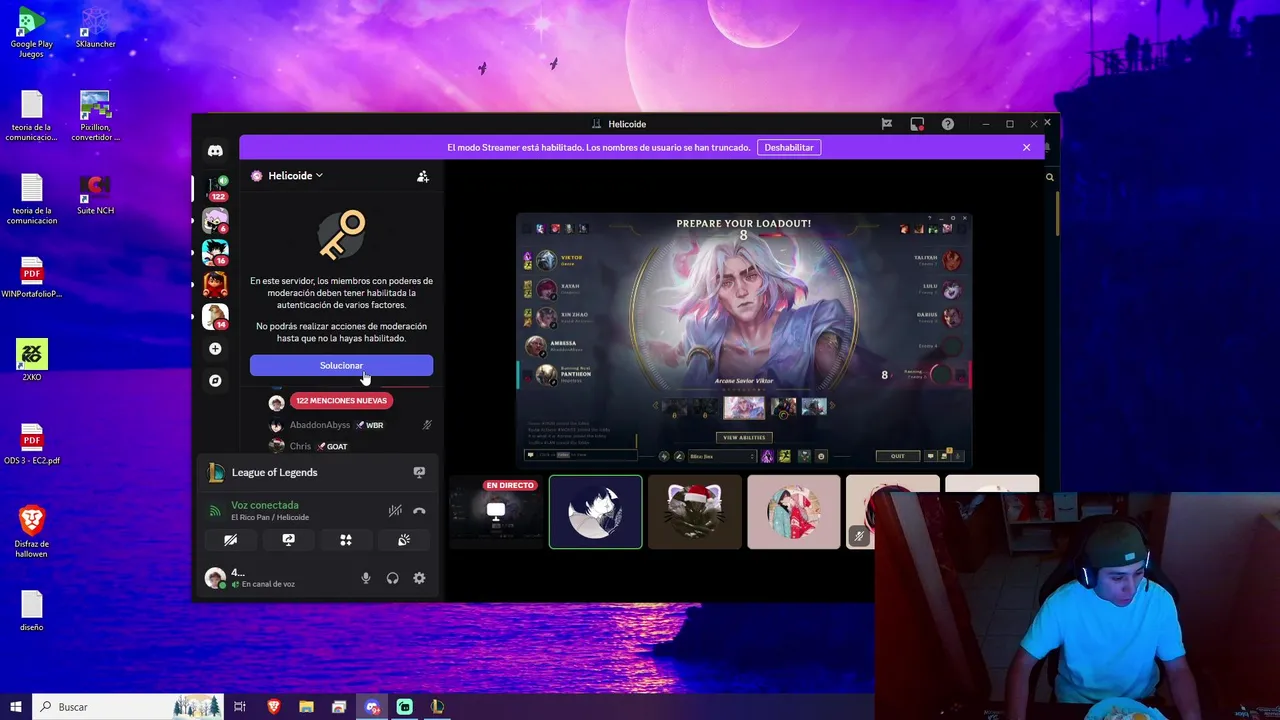
Task: Turn on camera in voice panel
Action: click(230, 540)
